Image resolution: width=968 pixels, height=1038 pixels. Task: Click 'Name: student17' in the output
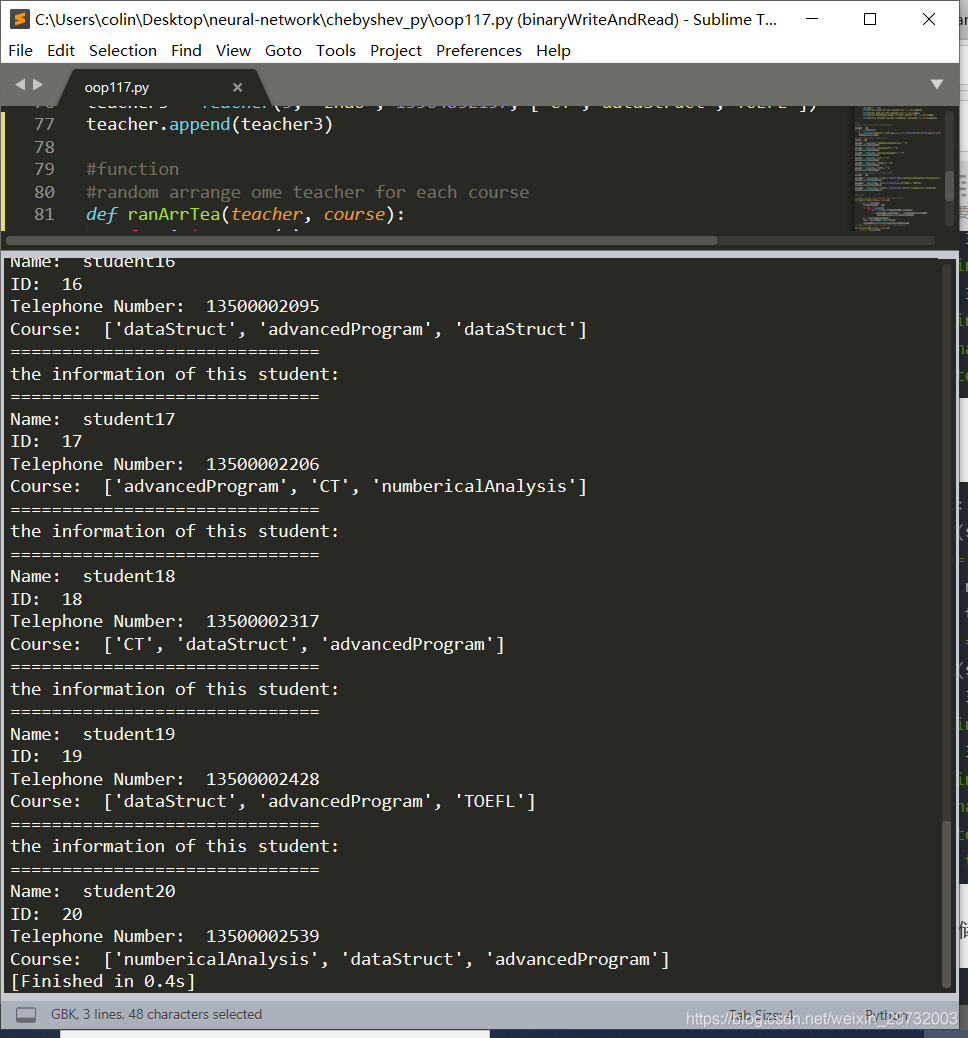pos(93,419)
